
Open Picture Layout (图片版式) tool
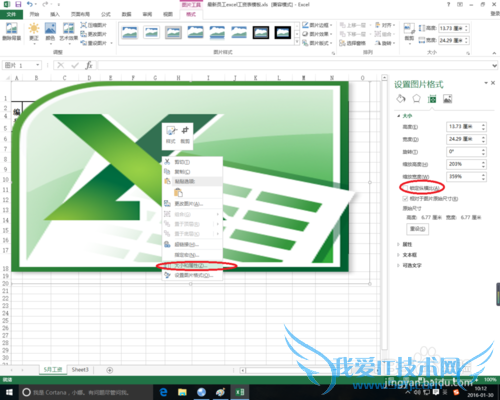(x=317, y=43)
